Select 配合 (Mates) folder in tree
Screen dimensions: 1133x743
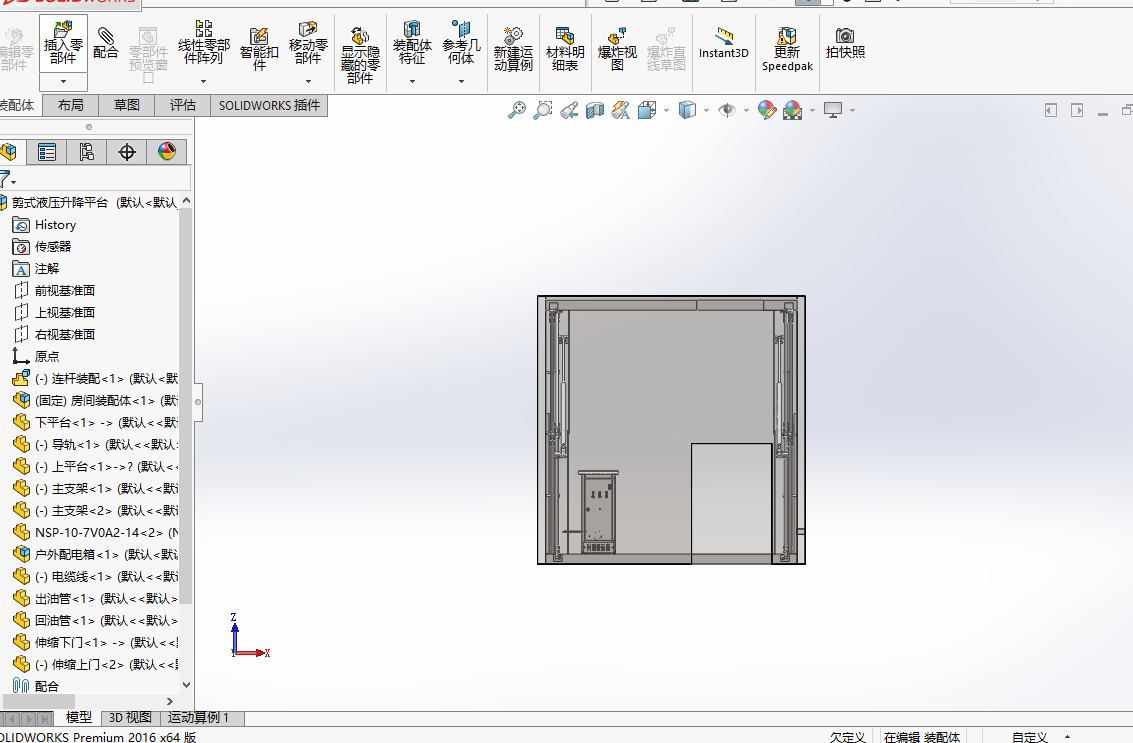(36, 686)
